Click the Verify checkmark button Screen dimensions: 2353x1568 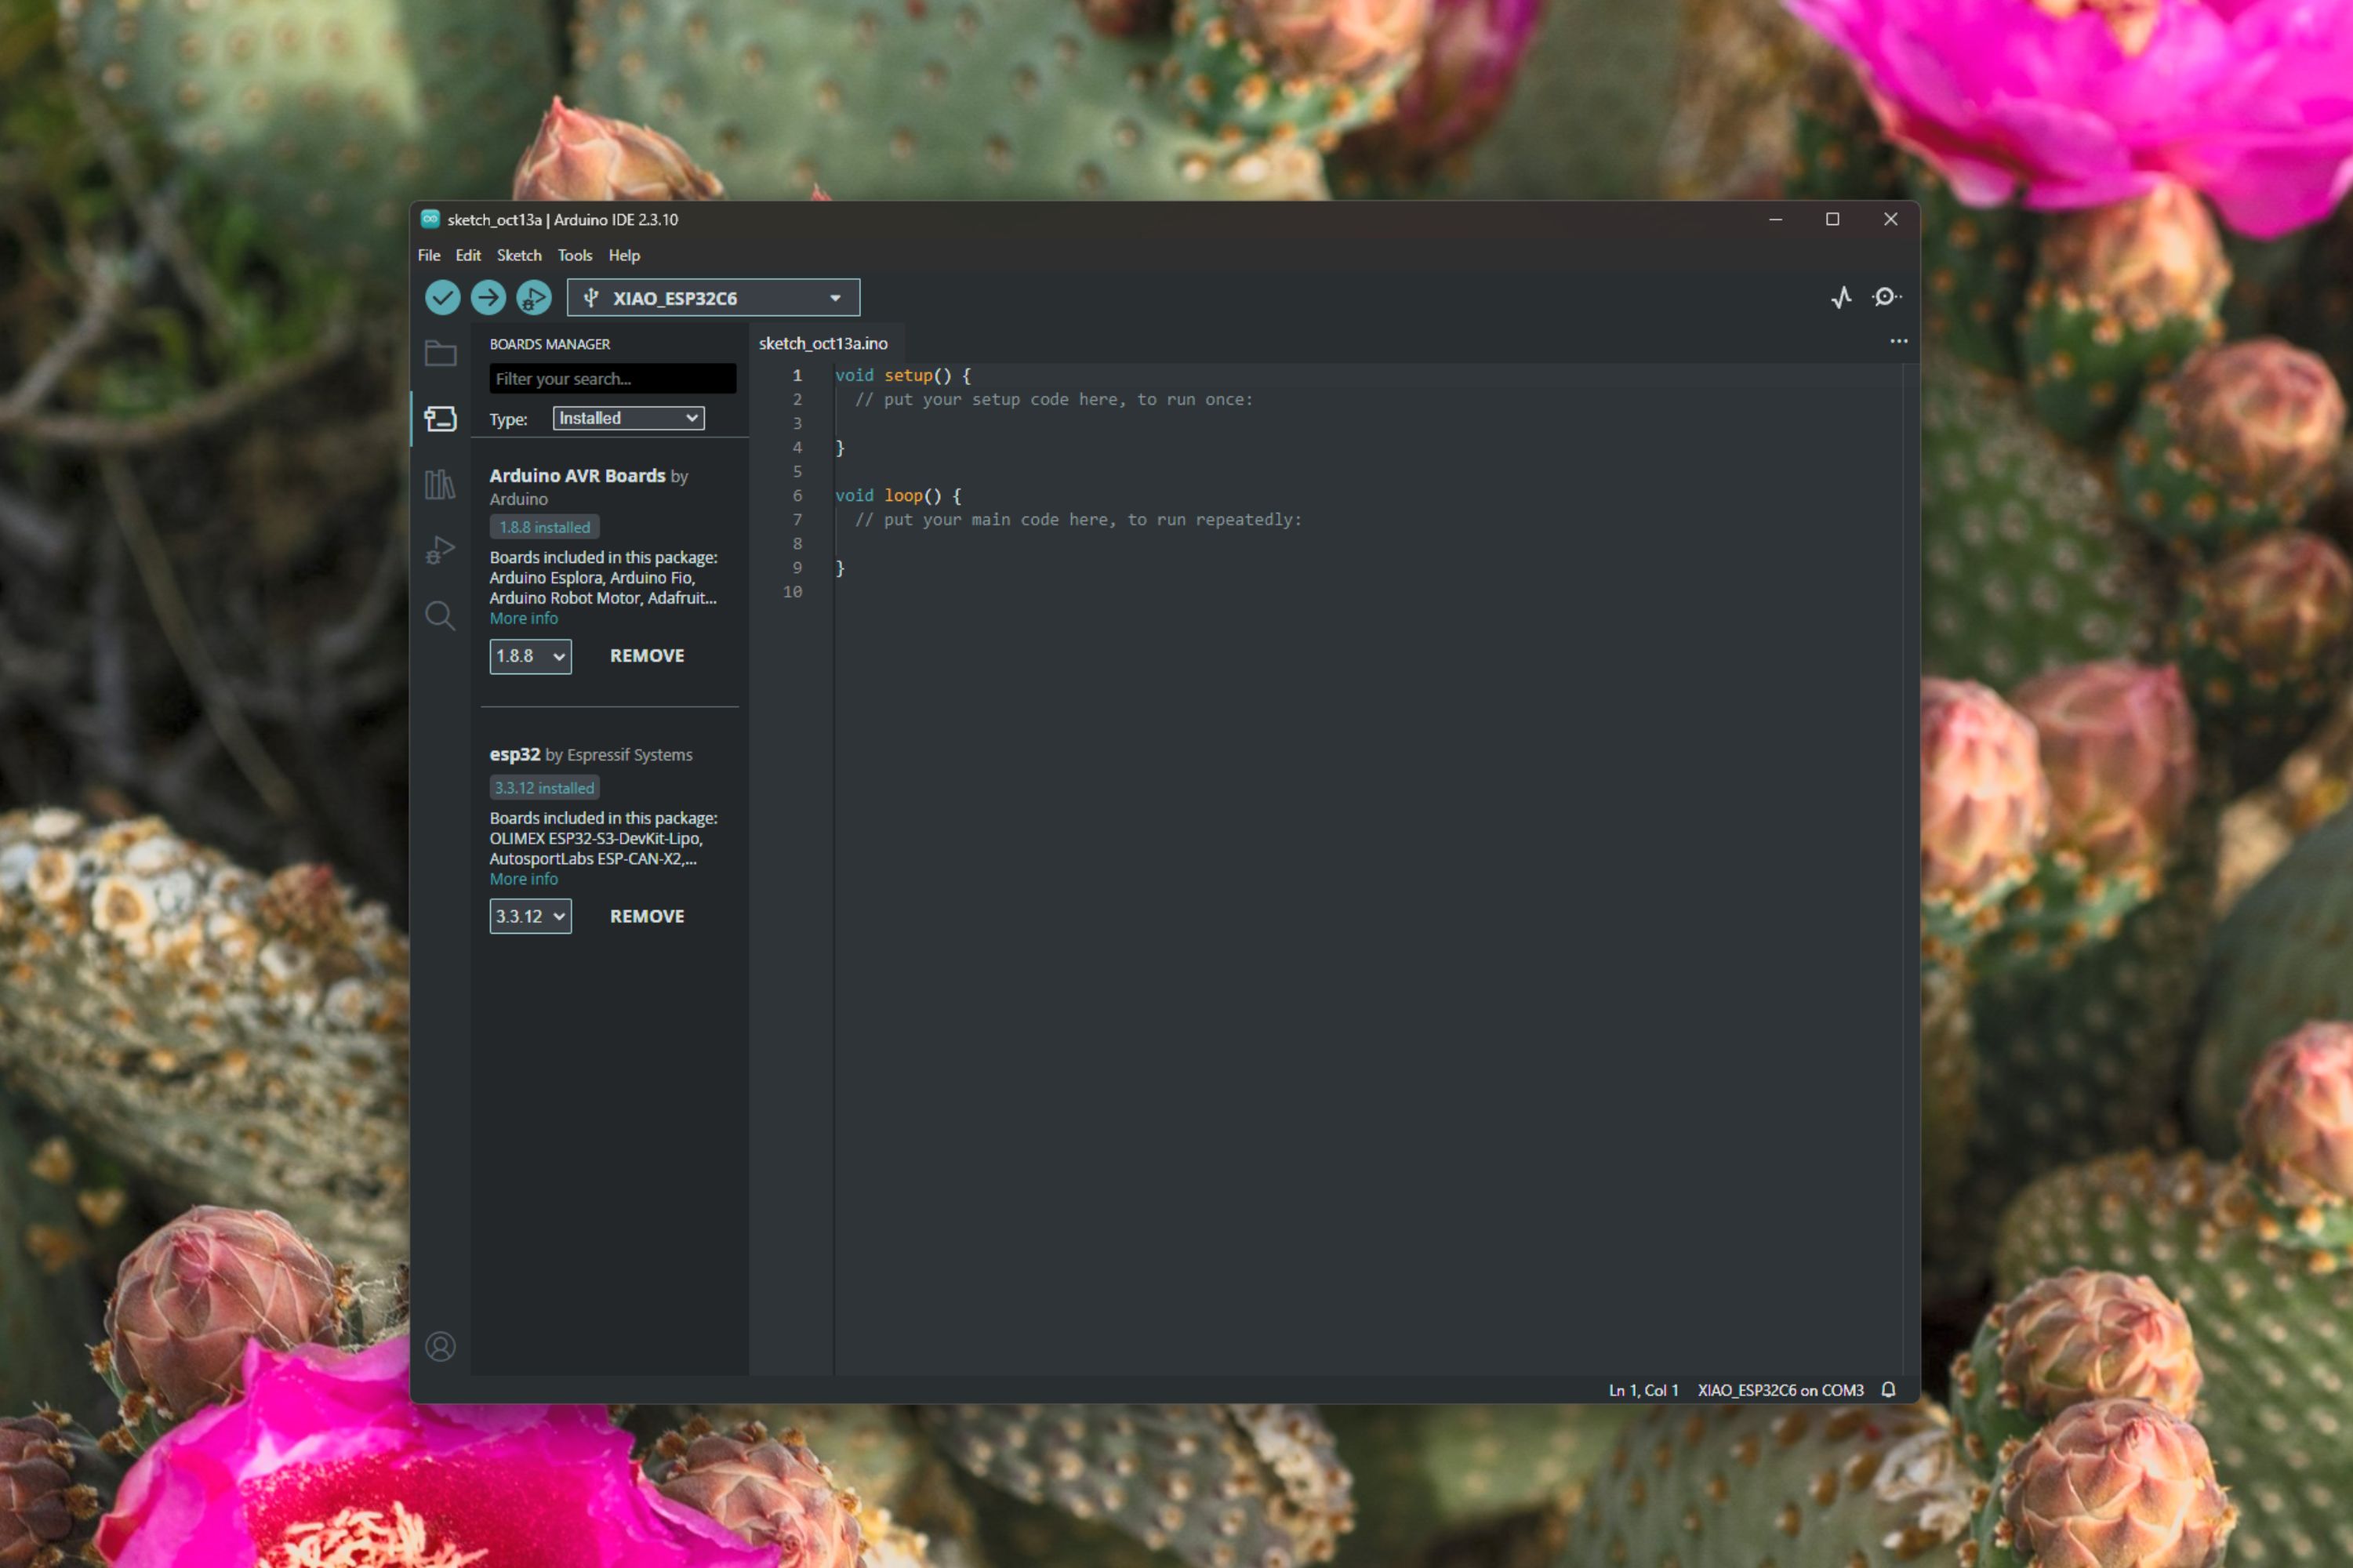click(x=442, y=297)
